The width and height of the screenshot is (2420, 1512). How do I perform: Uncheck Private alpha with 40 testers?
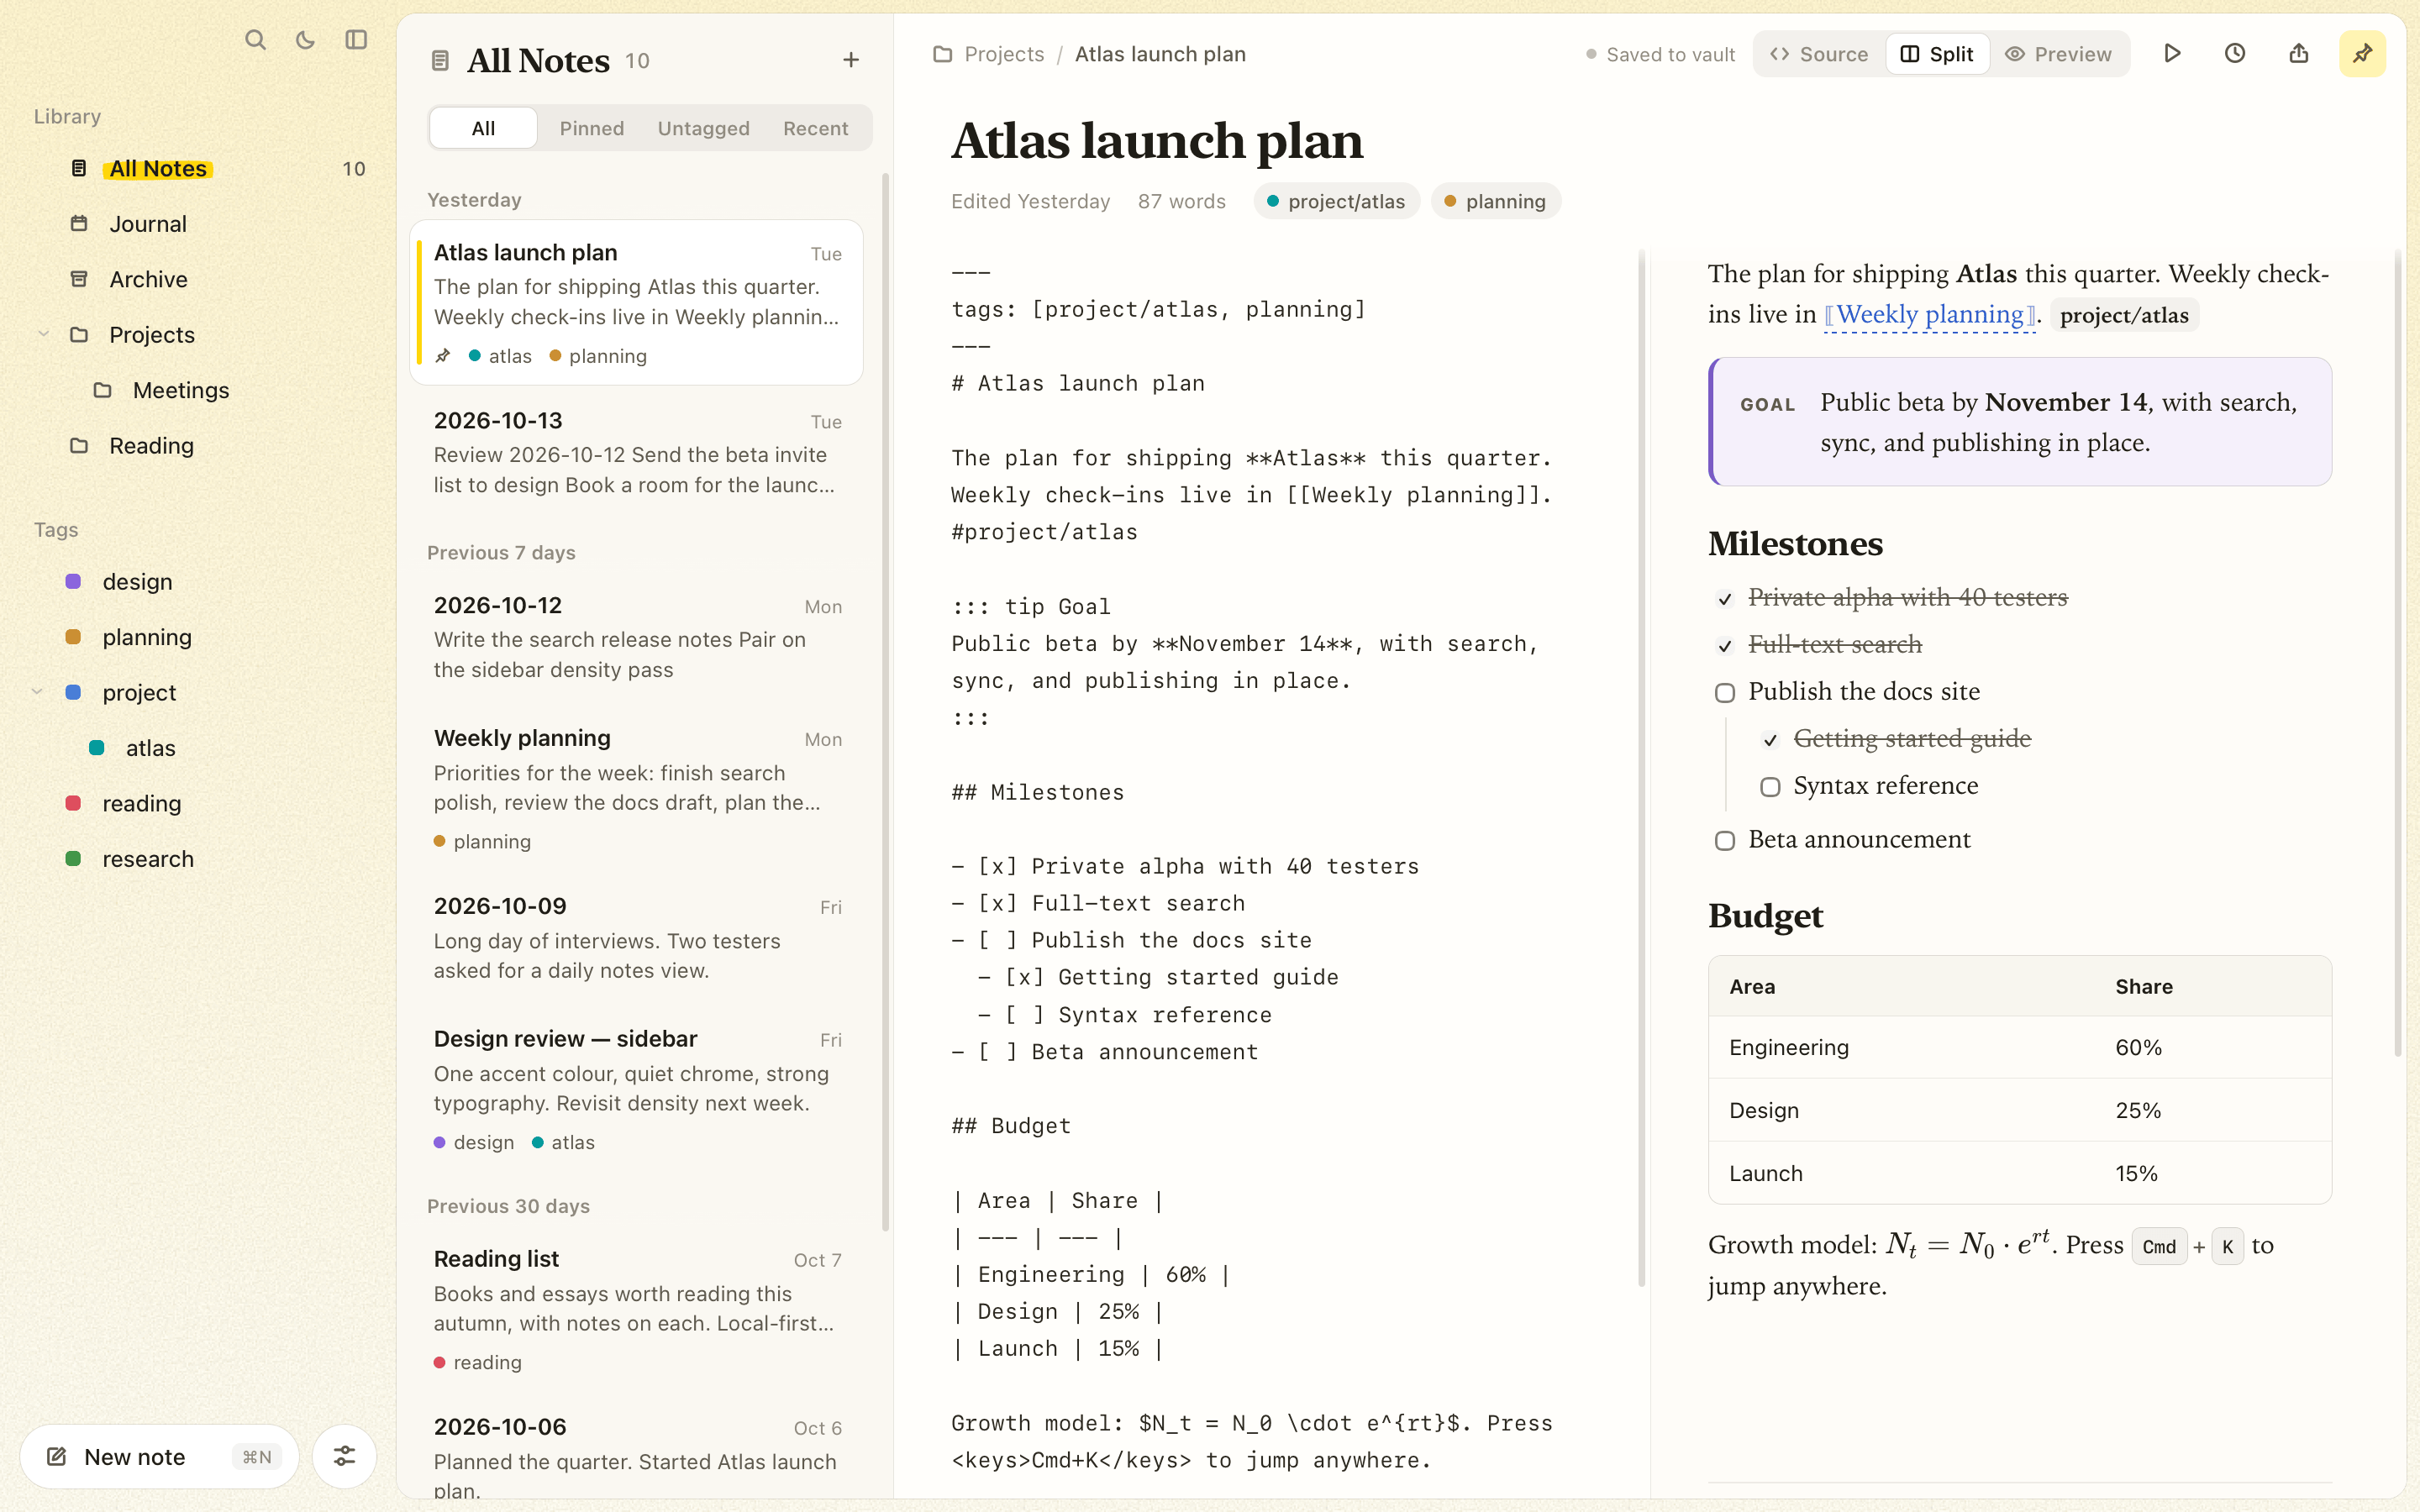coord(1725,599)
